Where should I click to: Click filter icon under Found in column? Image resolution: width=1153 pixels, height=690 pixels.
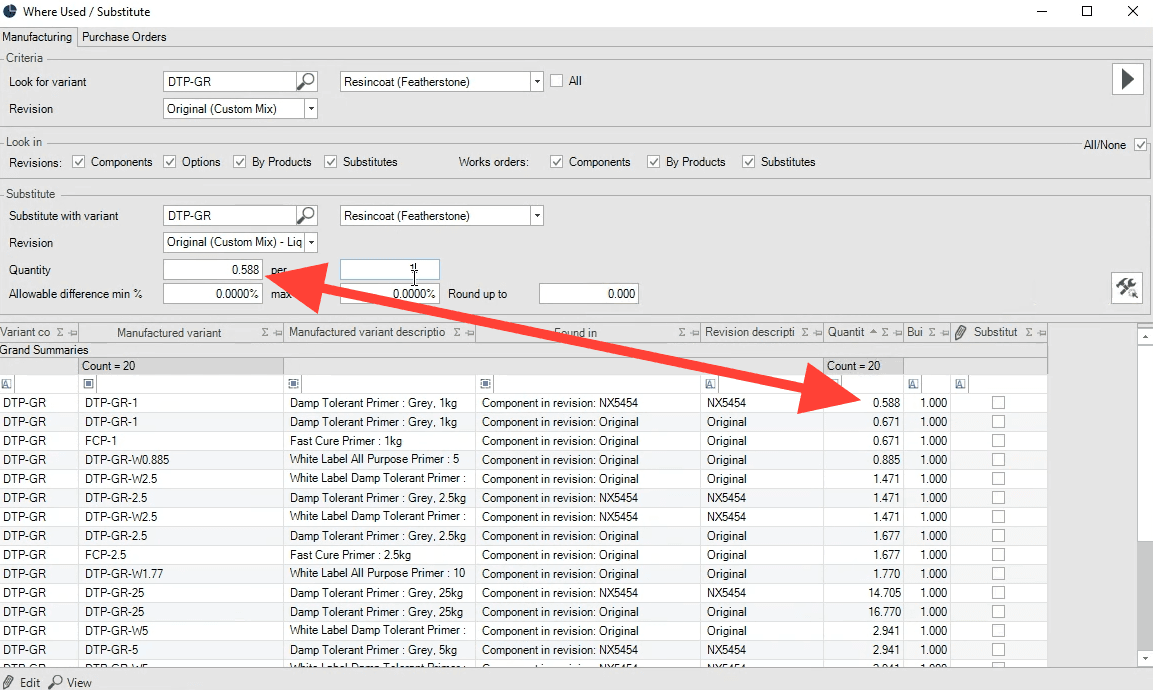click(485, 384)
